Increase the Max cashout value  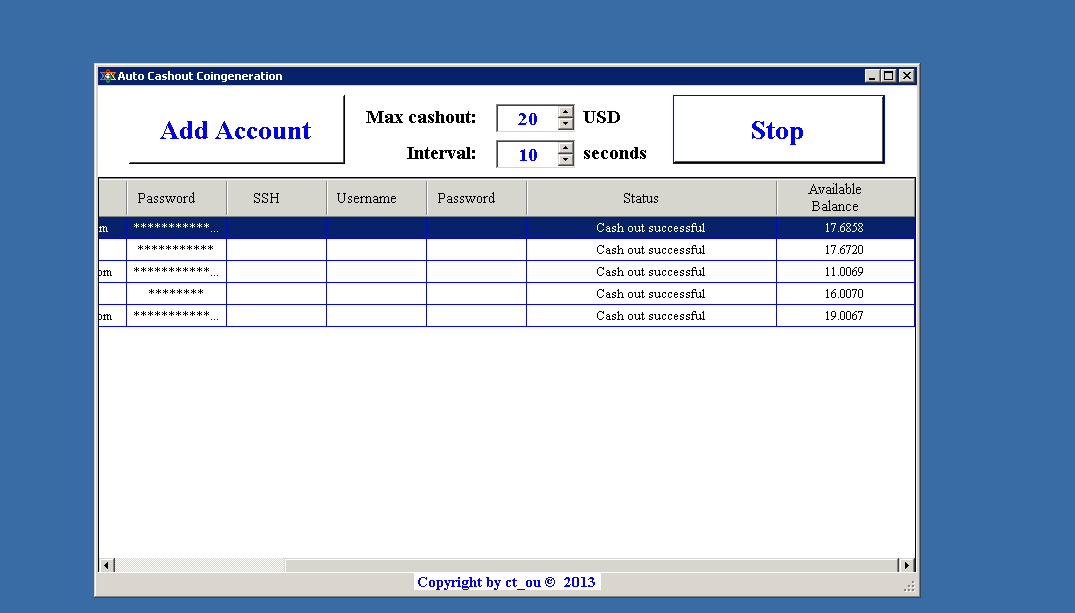coord(566,112)
